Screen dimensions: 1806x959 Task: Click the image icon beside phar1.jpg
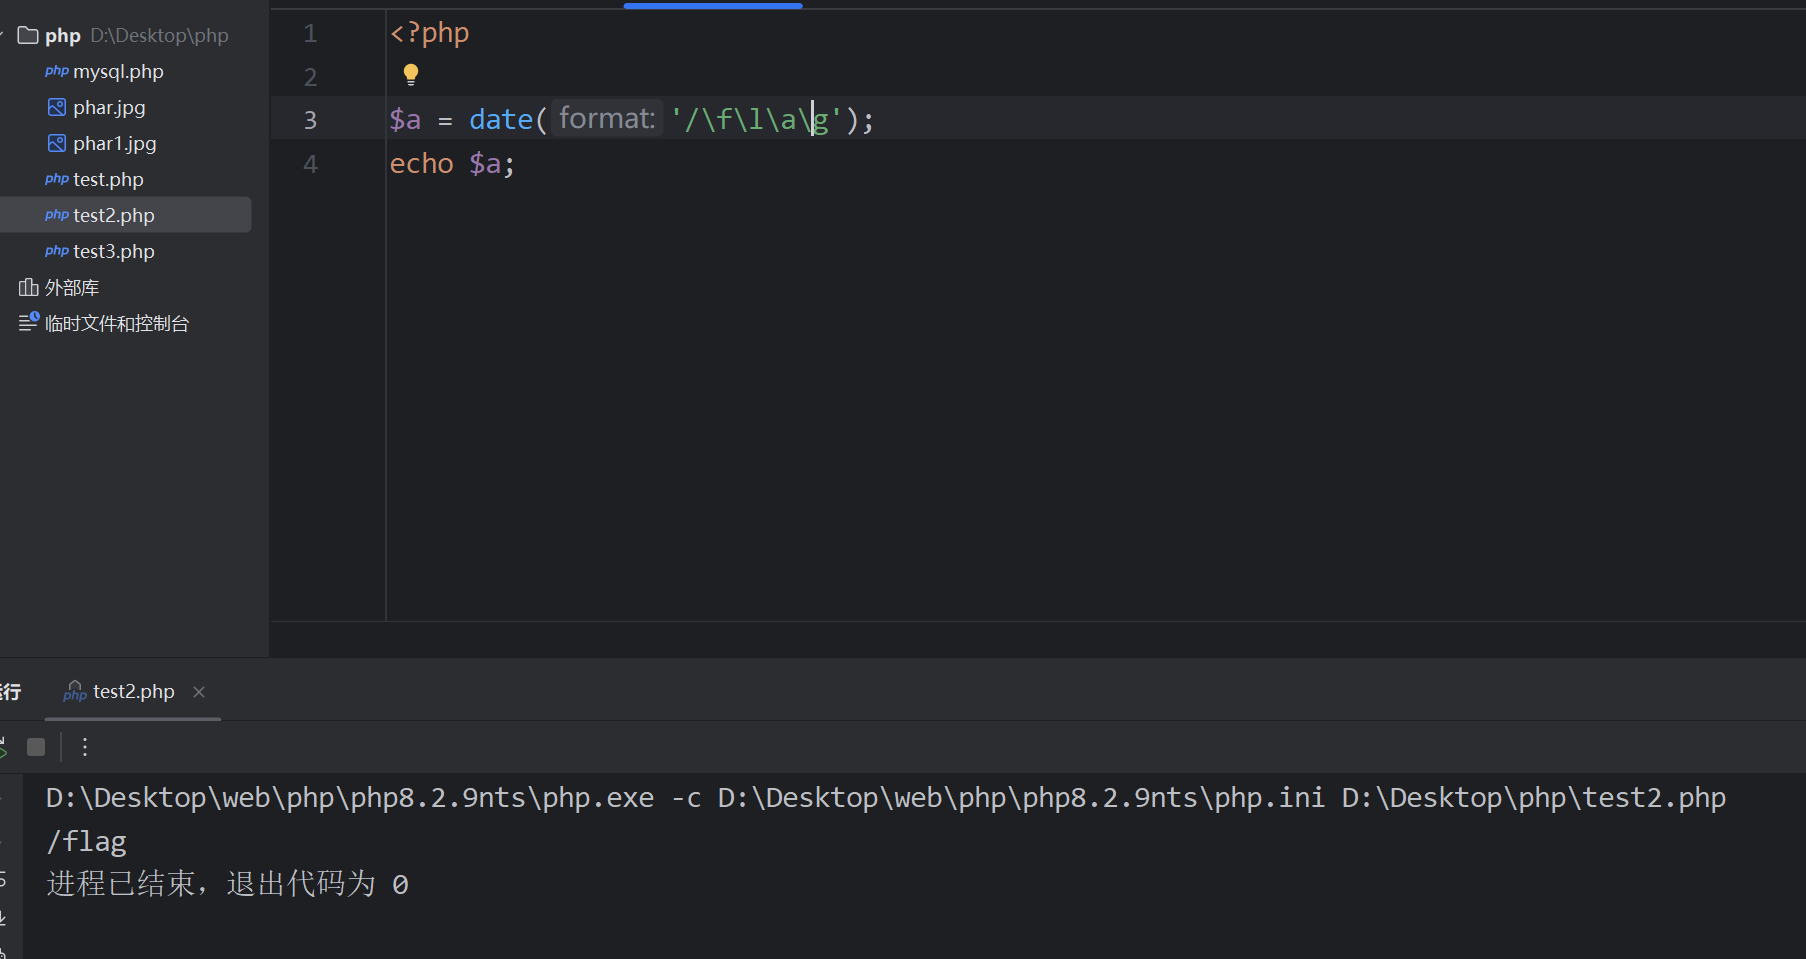pyautogui.click(x=57, y=143)
